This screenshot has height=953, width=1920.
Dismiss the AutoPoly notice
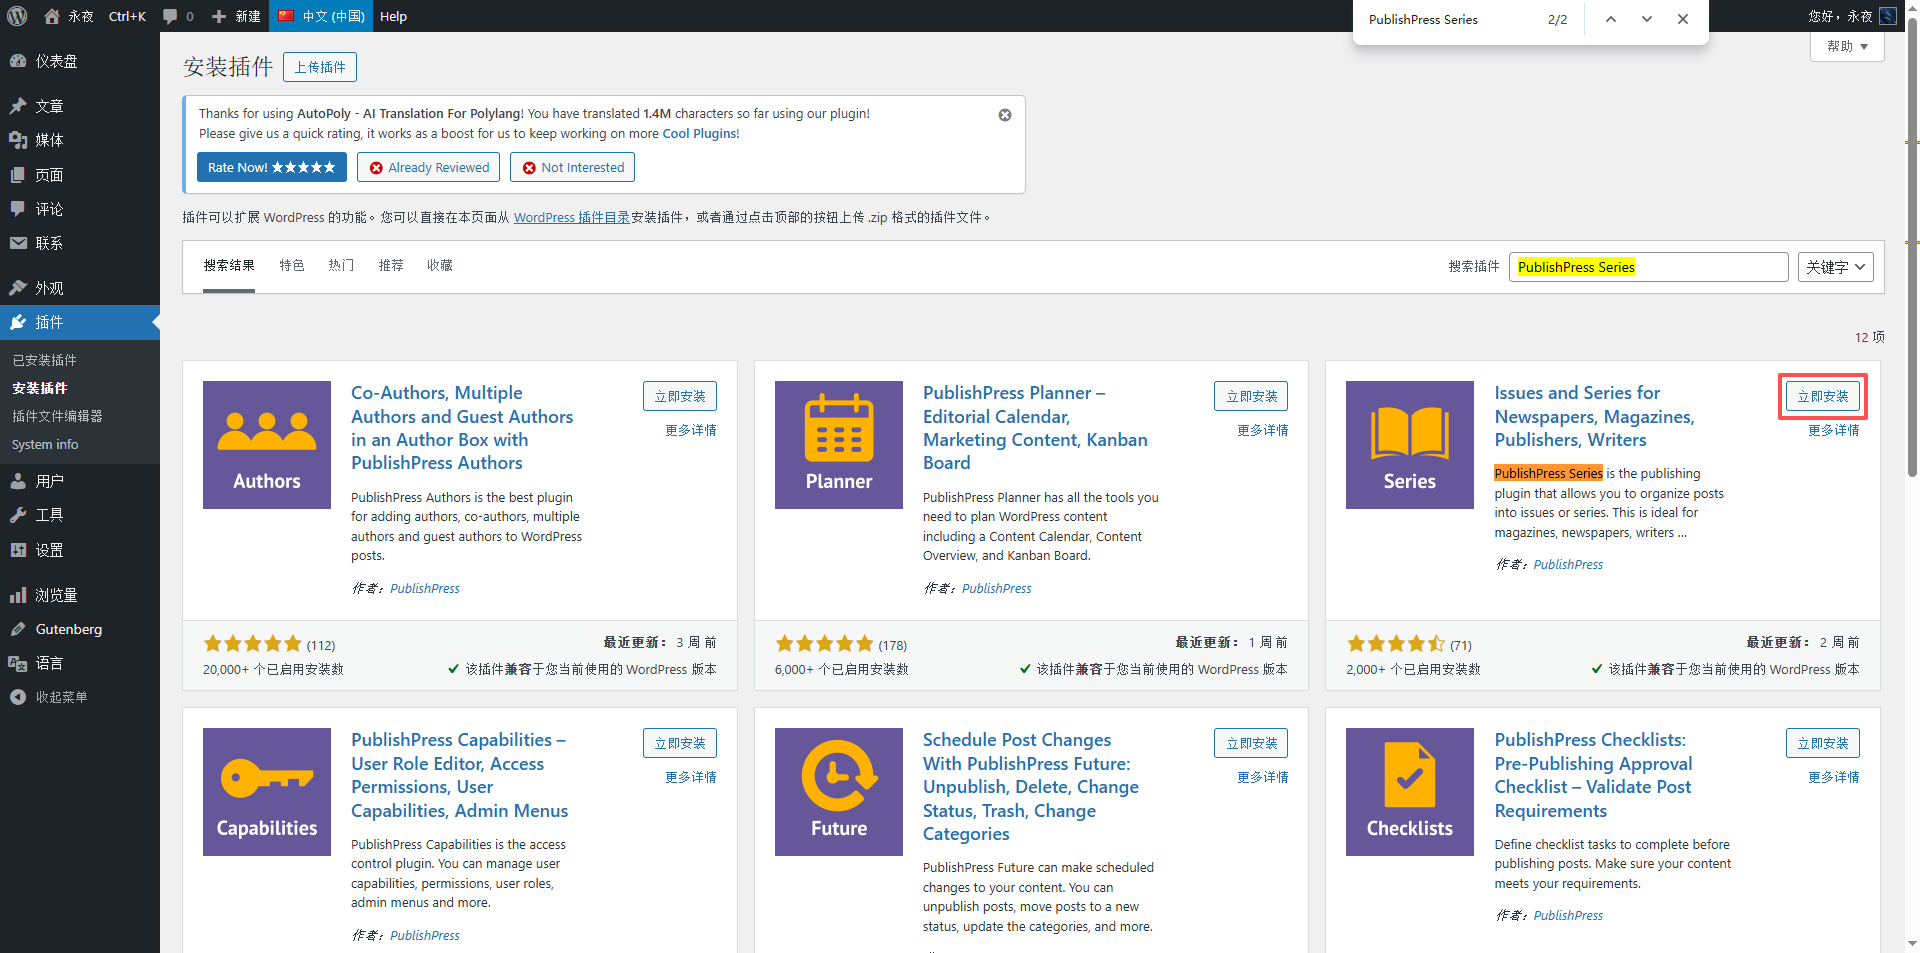pos(1005,115)
